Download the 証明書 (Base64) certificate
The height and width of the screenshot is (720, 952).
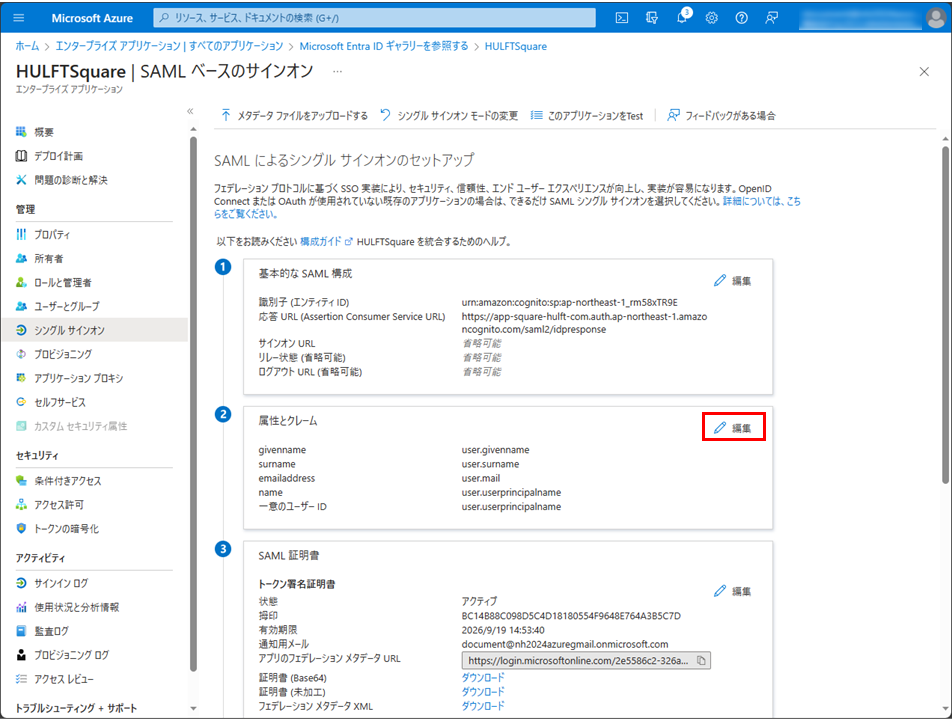(x=482, y=678)
